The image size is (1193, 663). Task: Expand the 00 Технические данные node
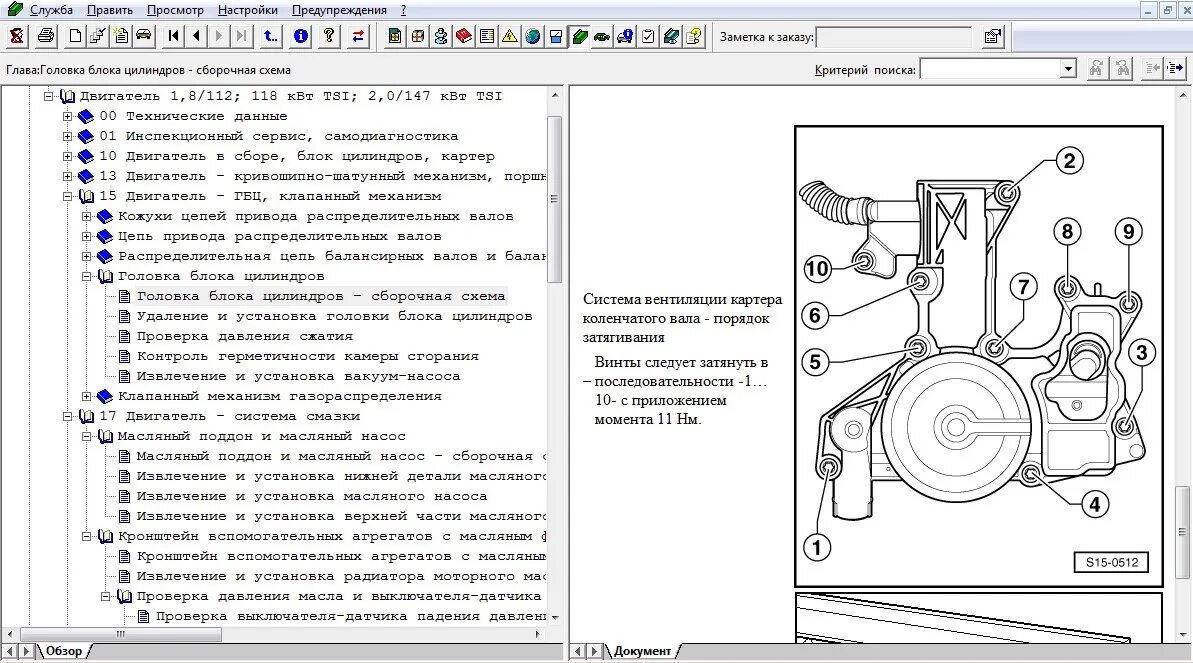(68, 116)
